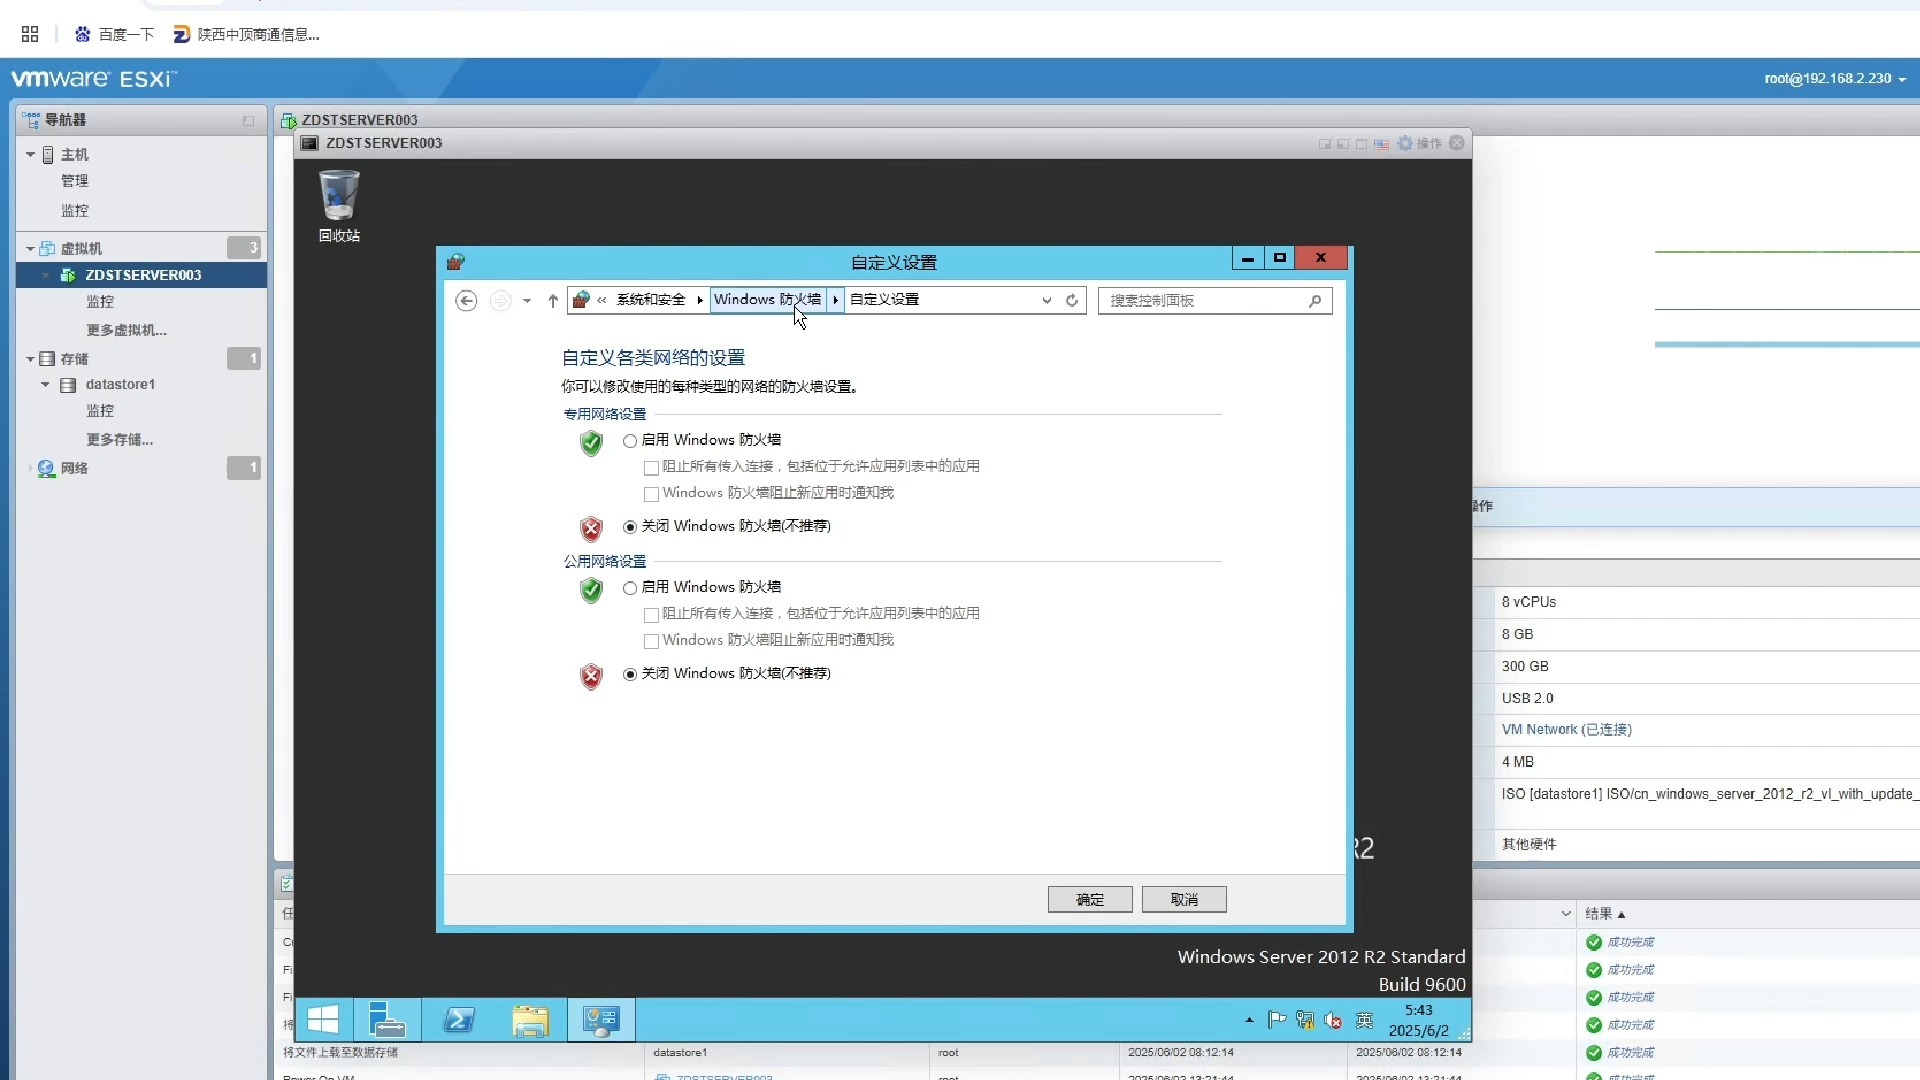Open 管理 under host
The height and width of the screenshot is (1080, 1920).
[x=75, y=181]
